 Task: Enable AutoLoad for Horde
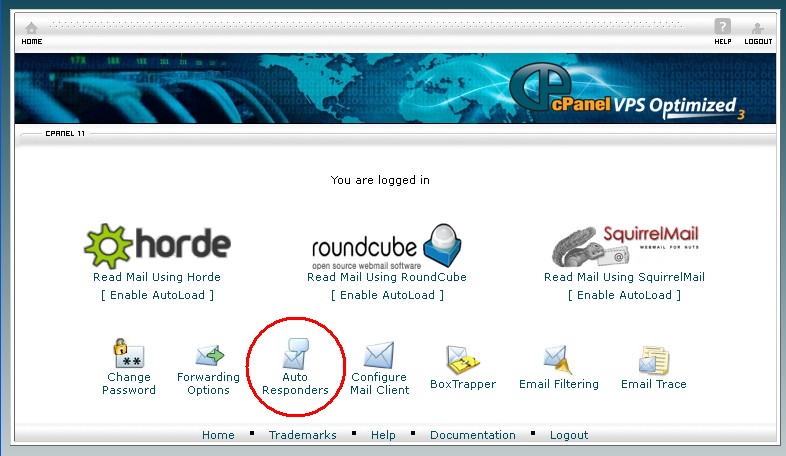157,295
